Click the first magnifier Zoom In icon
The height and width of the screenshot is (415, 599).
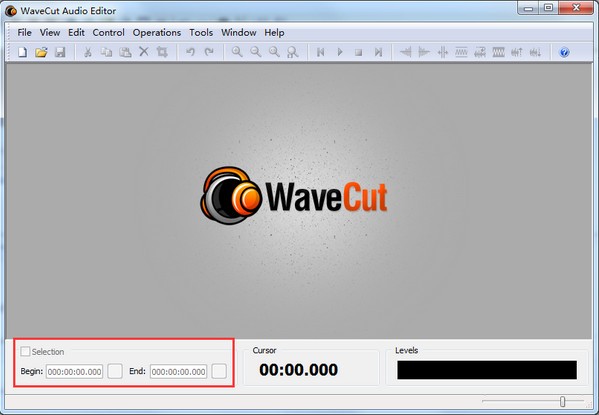(237, 52)
